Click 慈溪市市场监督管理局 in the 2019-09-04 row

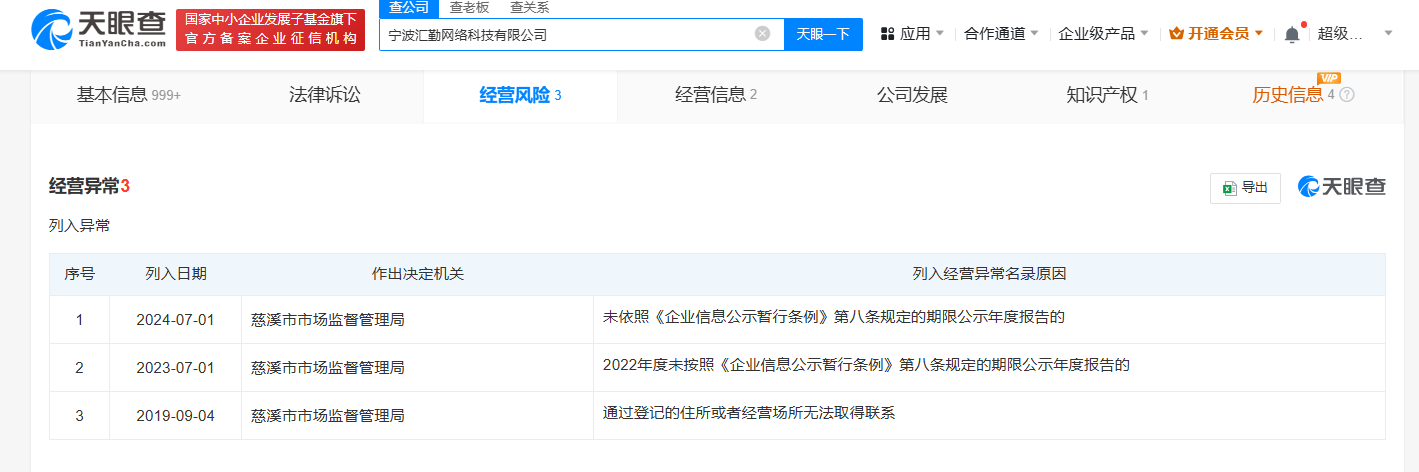tap(328, 416)
